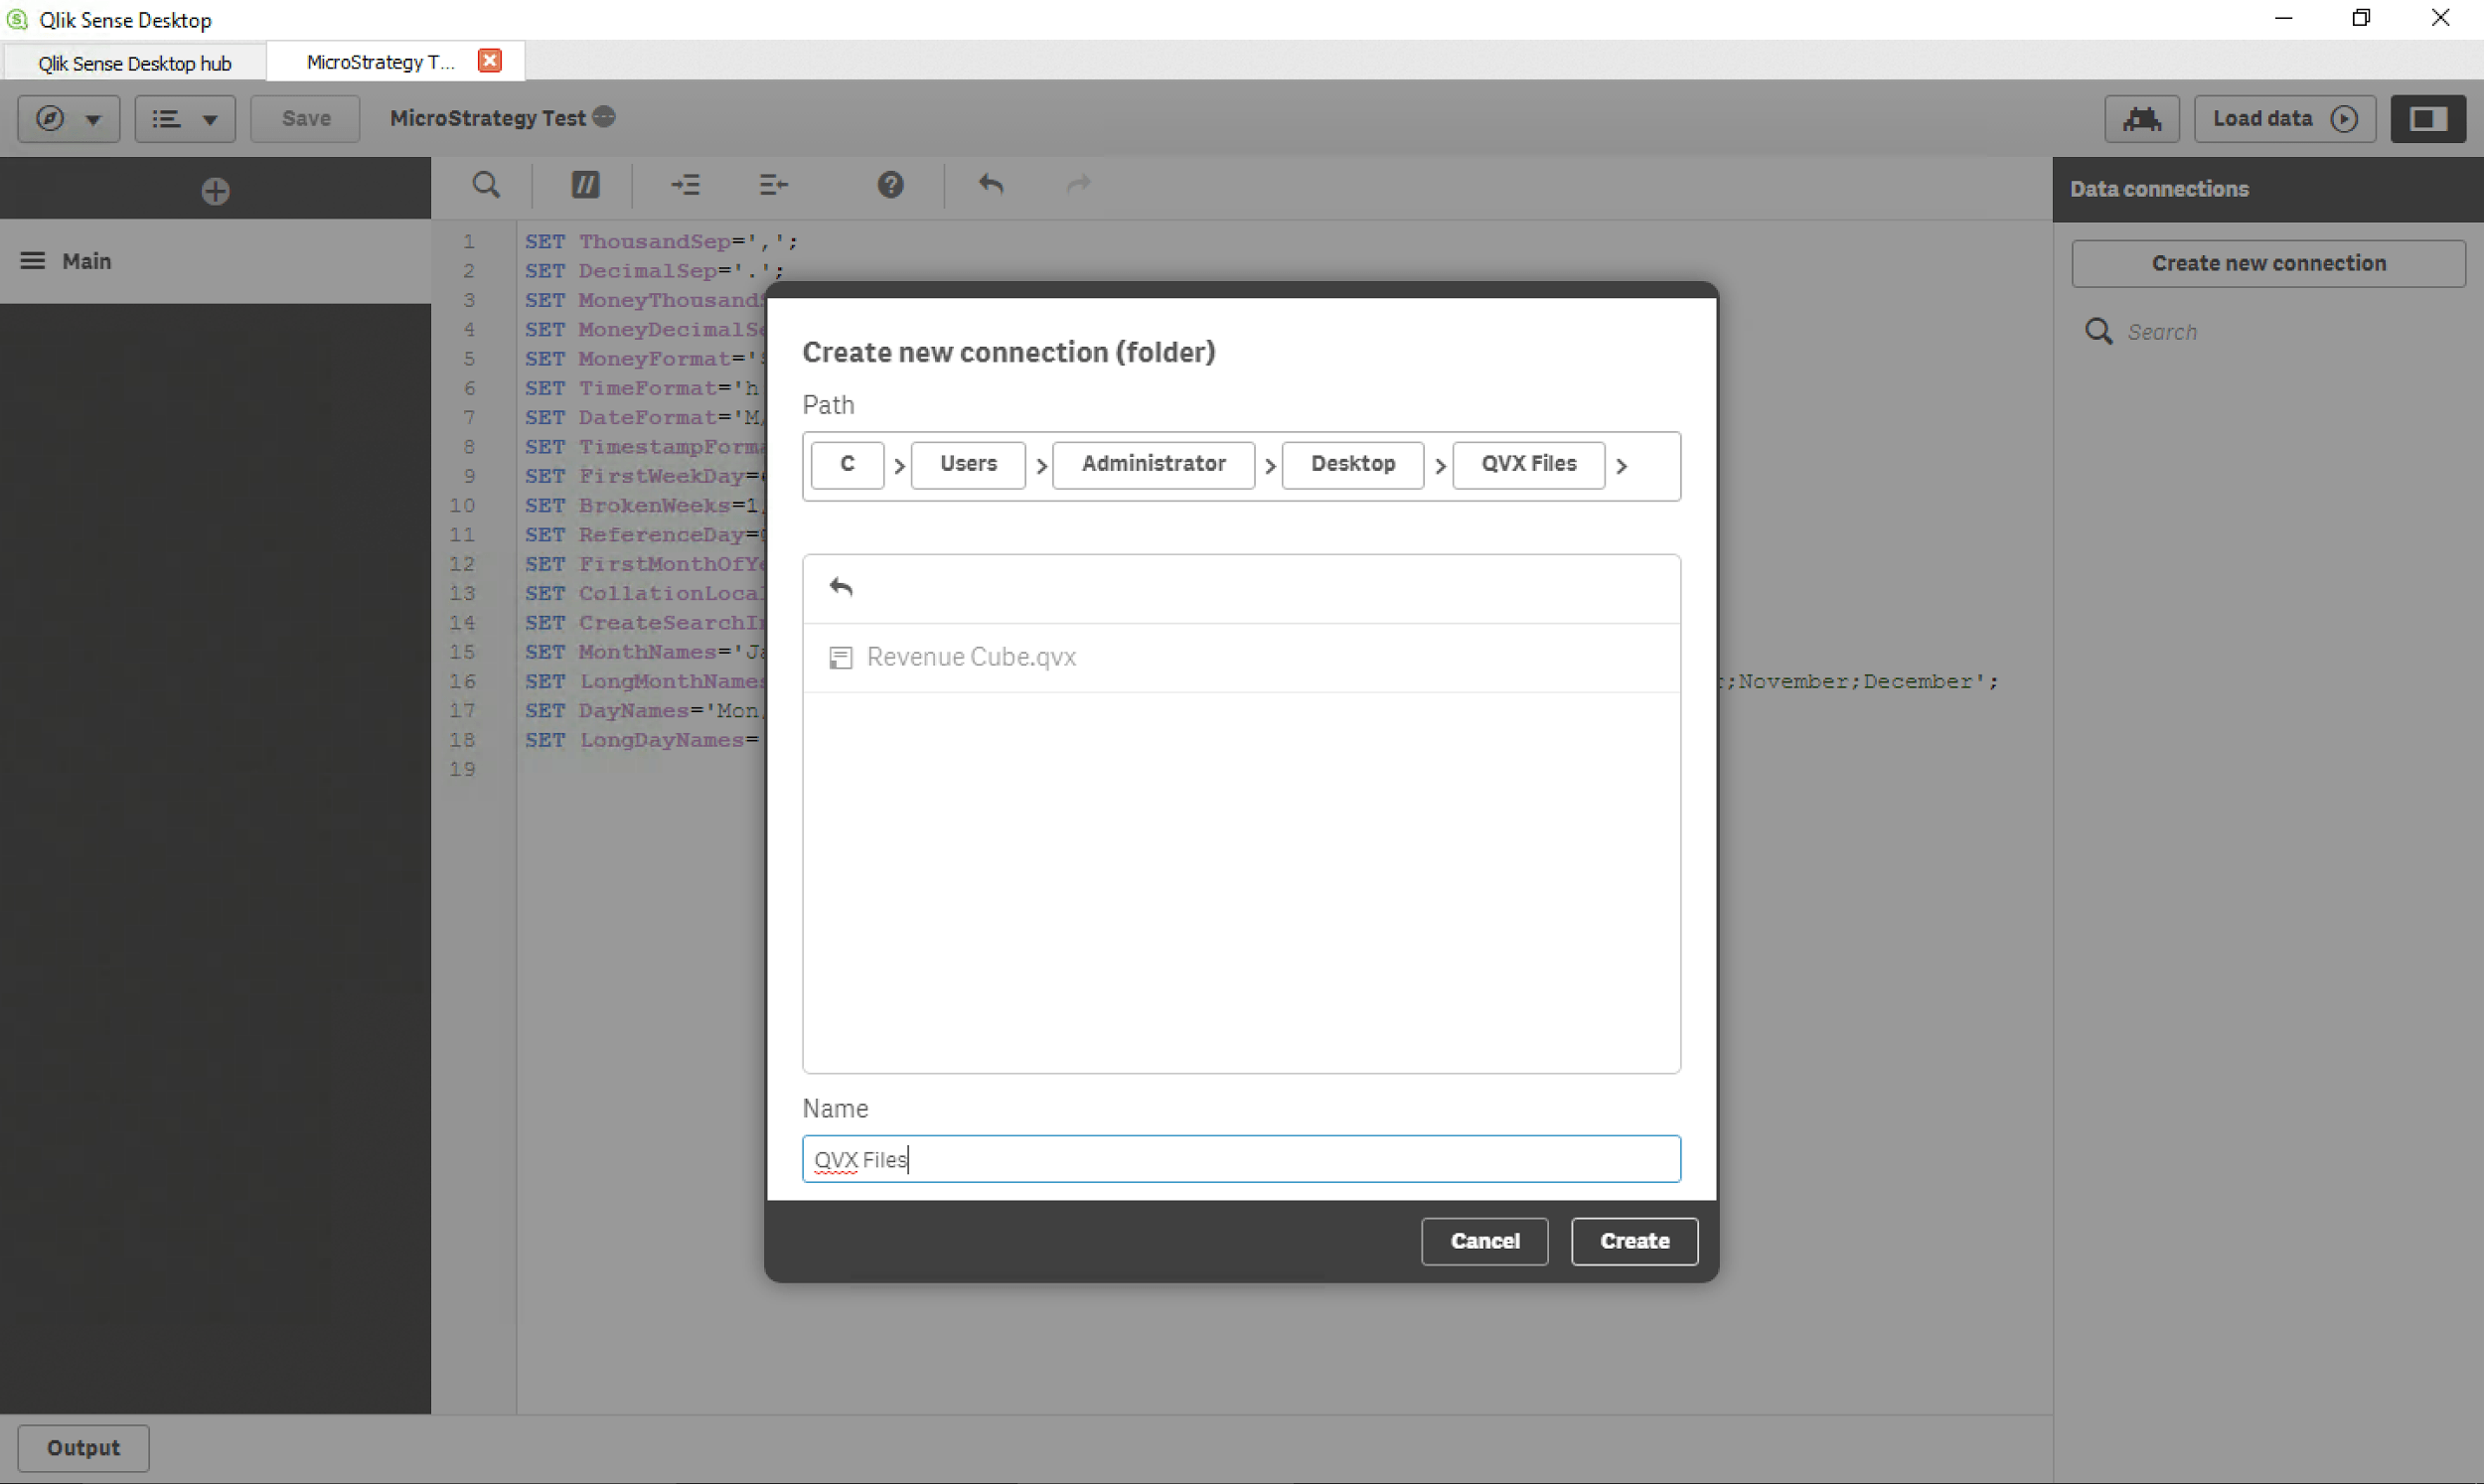
Task: Toggle the data connections side panel
Action: tap(2427, 119)
